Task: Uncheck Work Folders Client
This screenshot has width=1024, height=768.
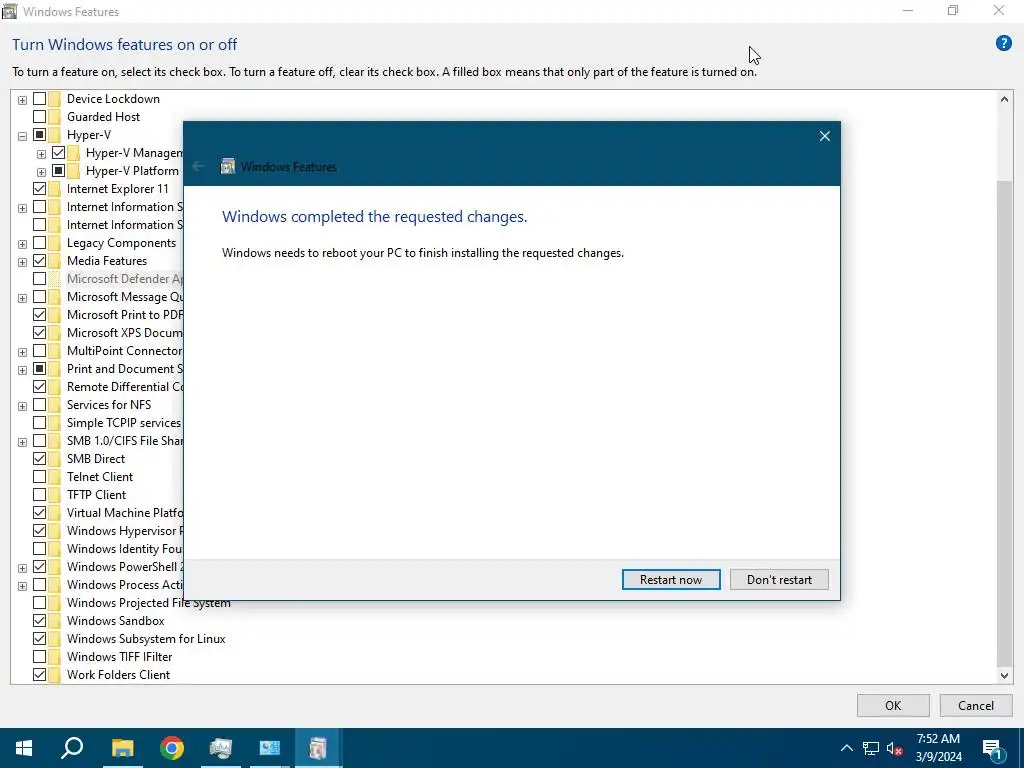Action: pos(39,675)
